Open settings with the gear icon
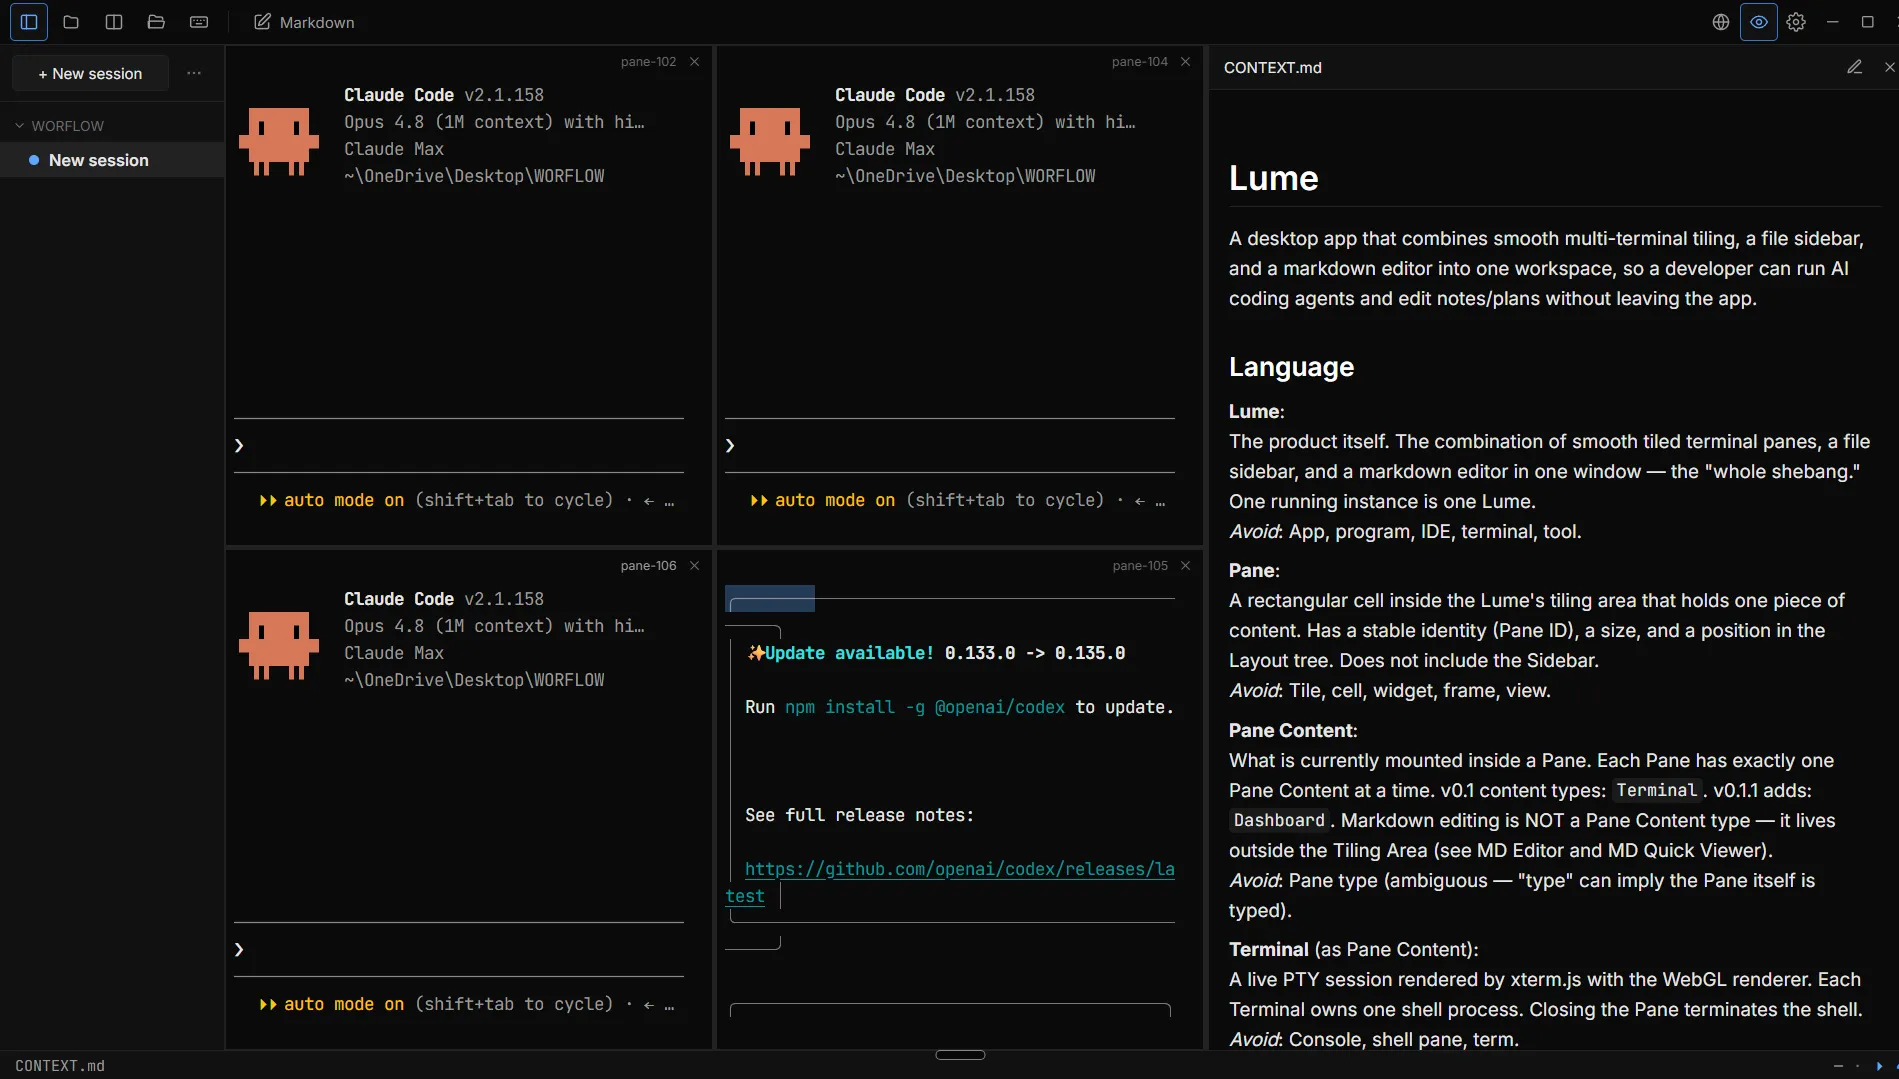 pyautogui.click(x=1797, y=22)
